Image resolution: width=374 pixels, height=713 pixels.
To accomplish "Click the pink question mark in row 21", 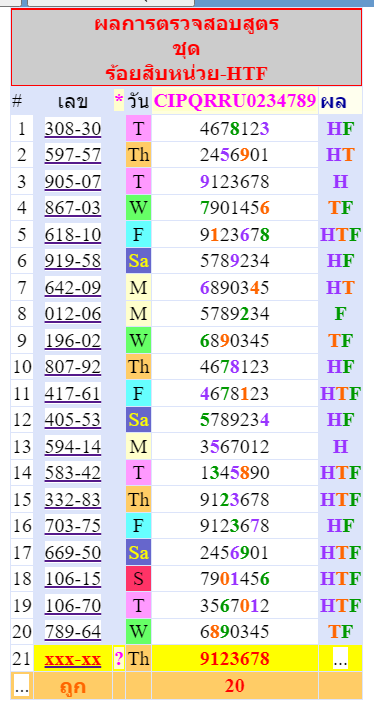I will [x=119, y=658].
